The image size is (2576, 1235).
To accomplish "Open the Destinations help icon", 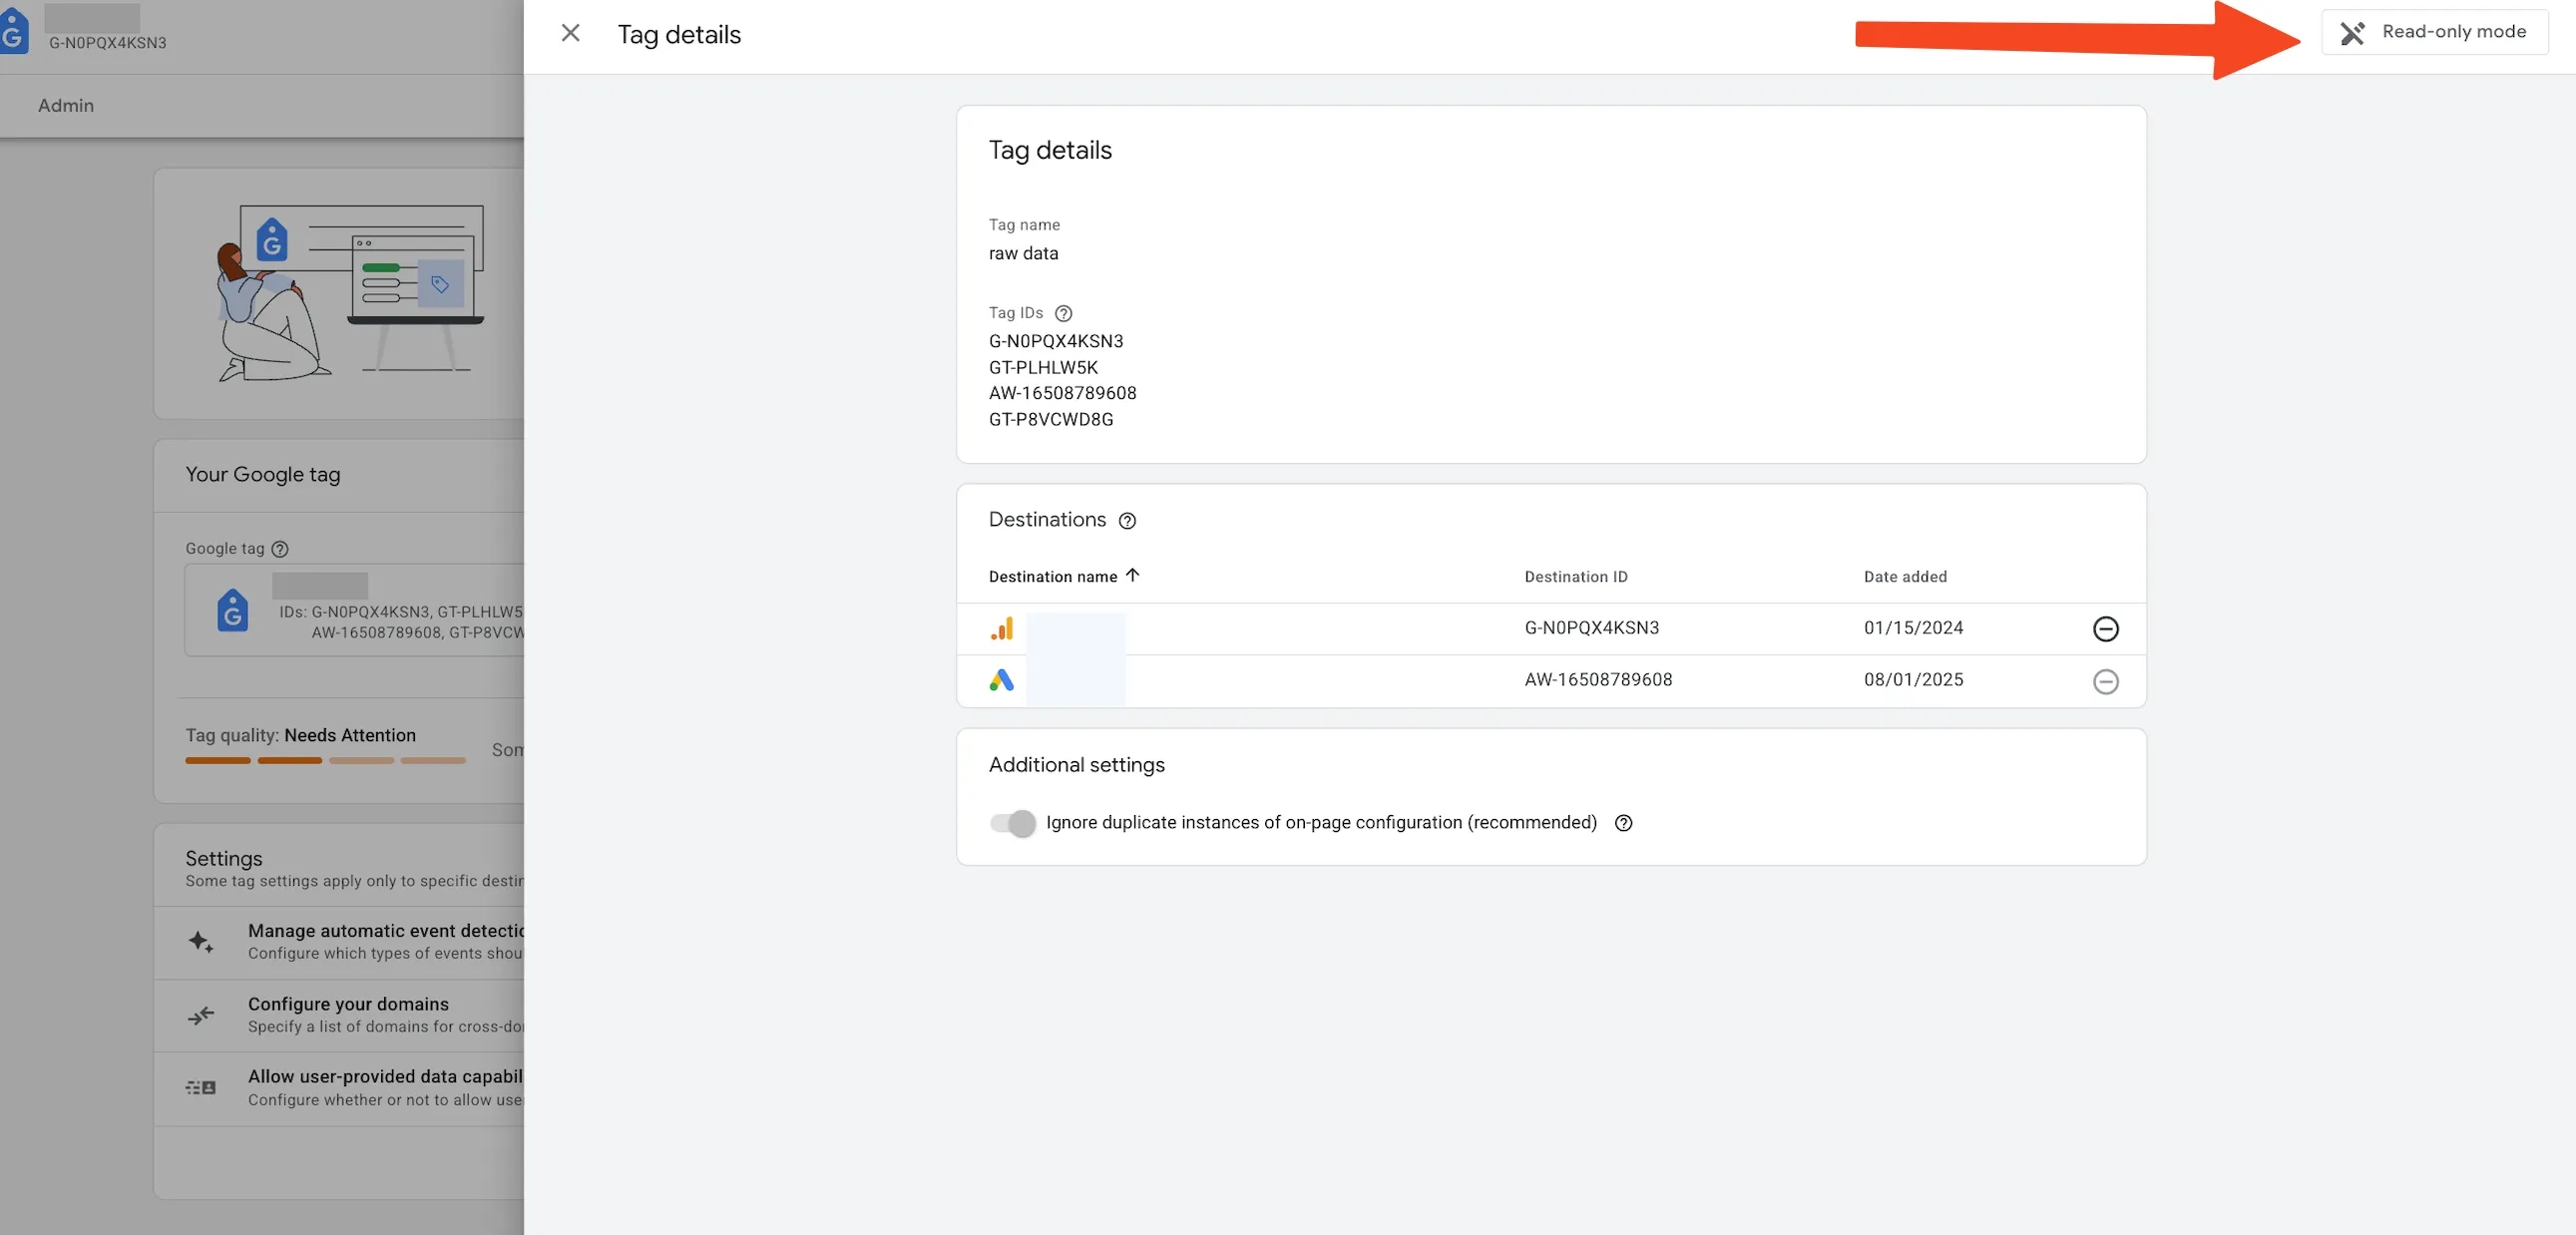I will [x=1127, y=520].
